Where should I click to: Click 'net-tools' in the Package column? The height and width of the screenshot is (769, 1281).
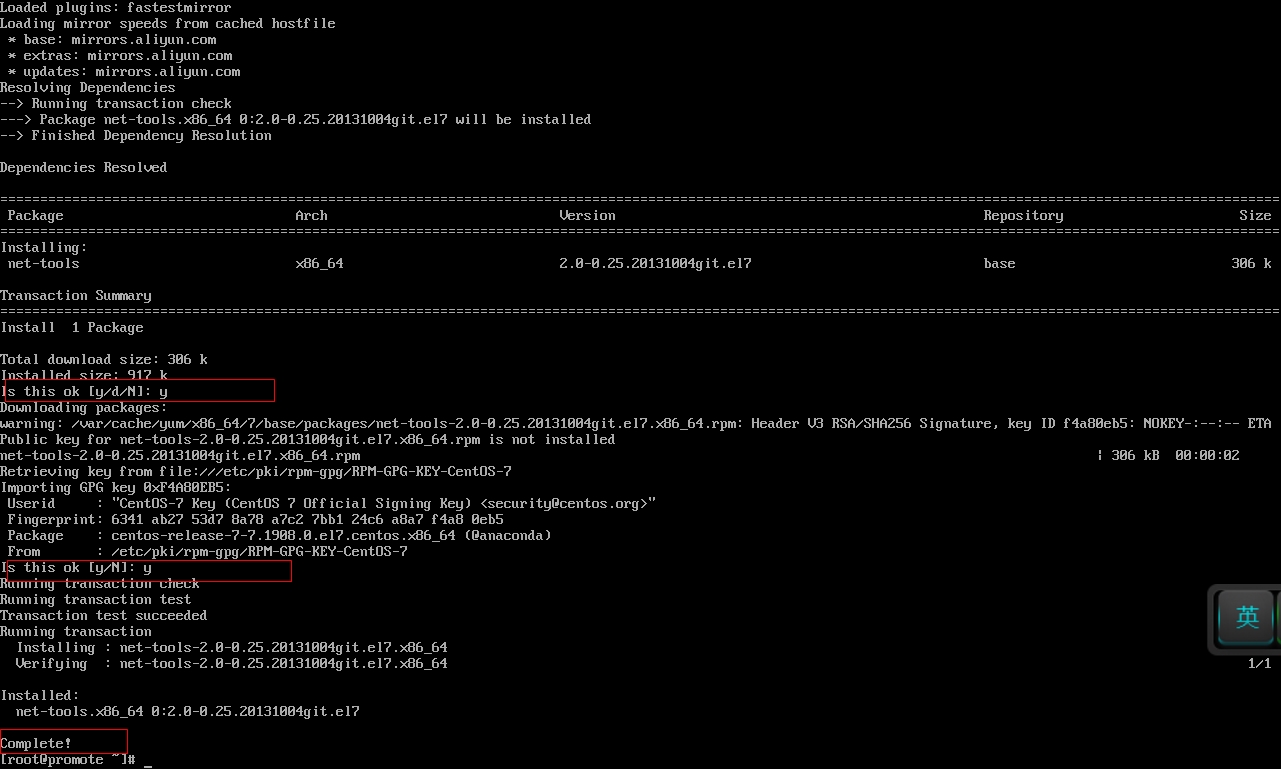(x=44, y=263)
